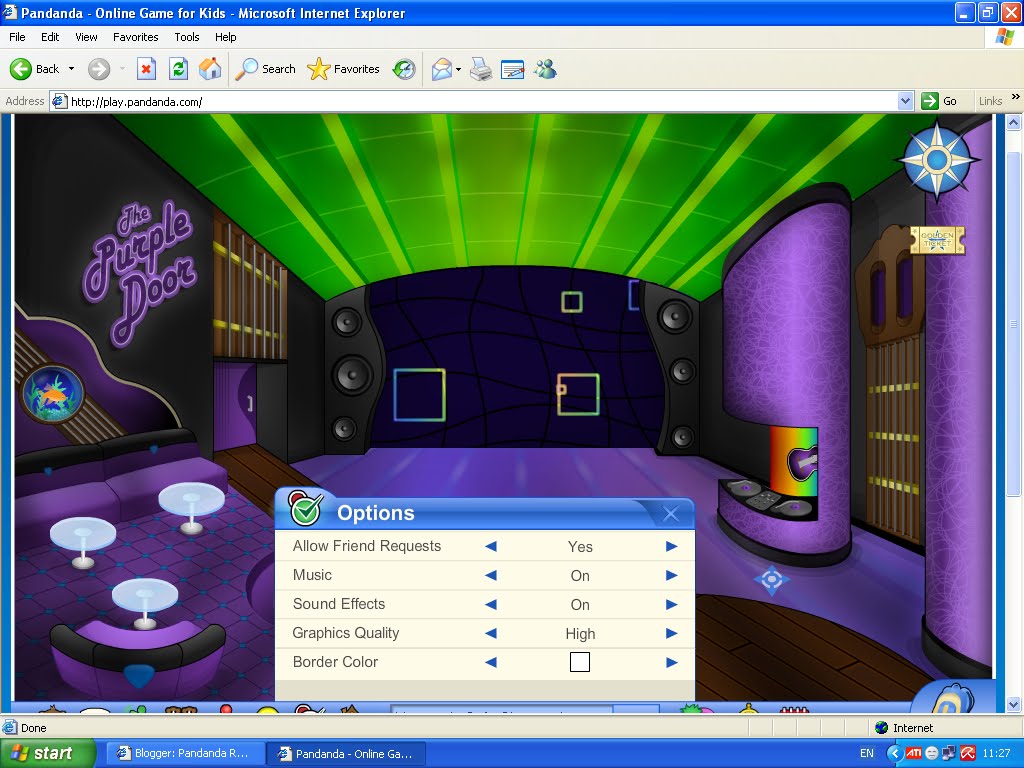The width and height of the screenshot is (1024, 768).
Task: Click the taskbar clock 11:27
Action: (996, 754)
